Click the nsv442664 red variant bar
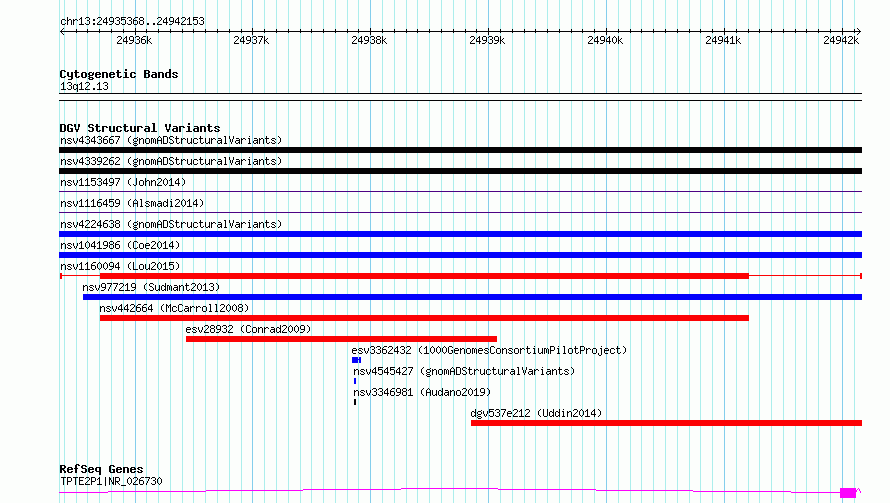 coord(425,318)
